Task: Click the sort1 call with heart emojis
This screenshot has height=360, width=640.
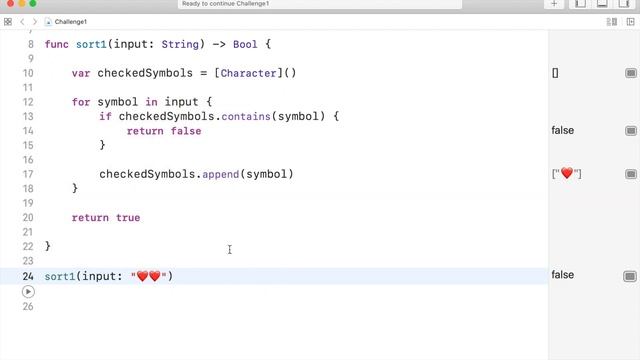Action: click(x=109, y=276)
